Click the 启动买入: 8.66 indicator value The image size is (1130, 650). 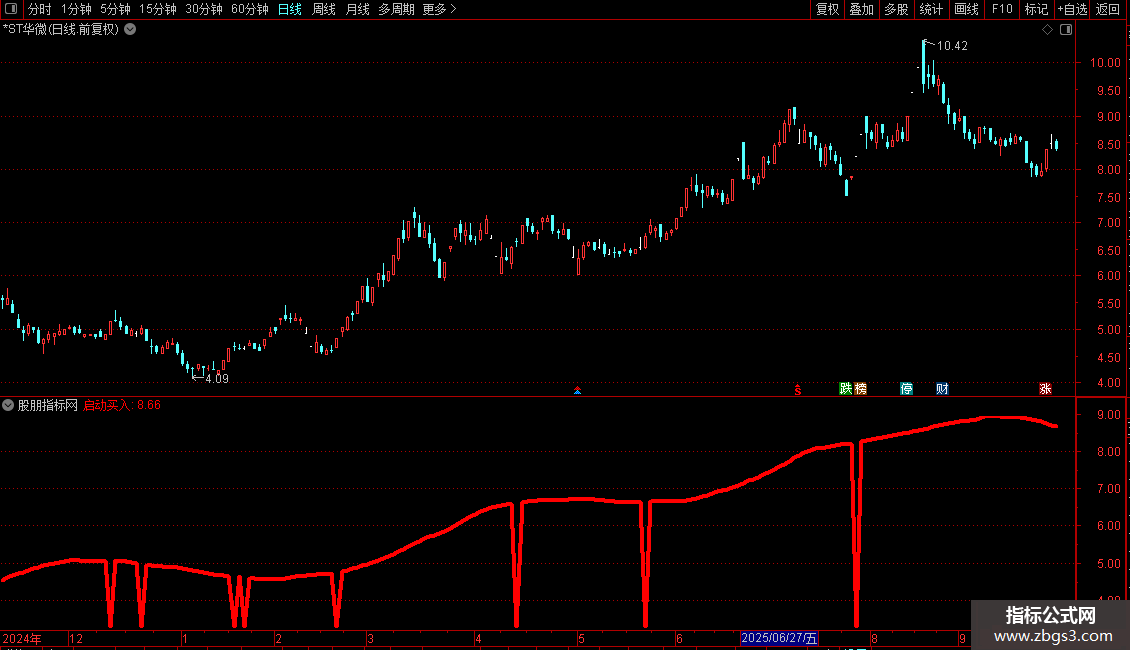point(122,405)
